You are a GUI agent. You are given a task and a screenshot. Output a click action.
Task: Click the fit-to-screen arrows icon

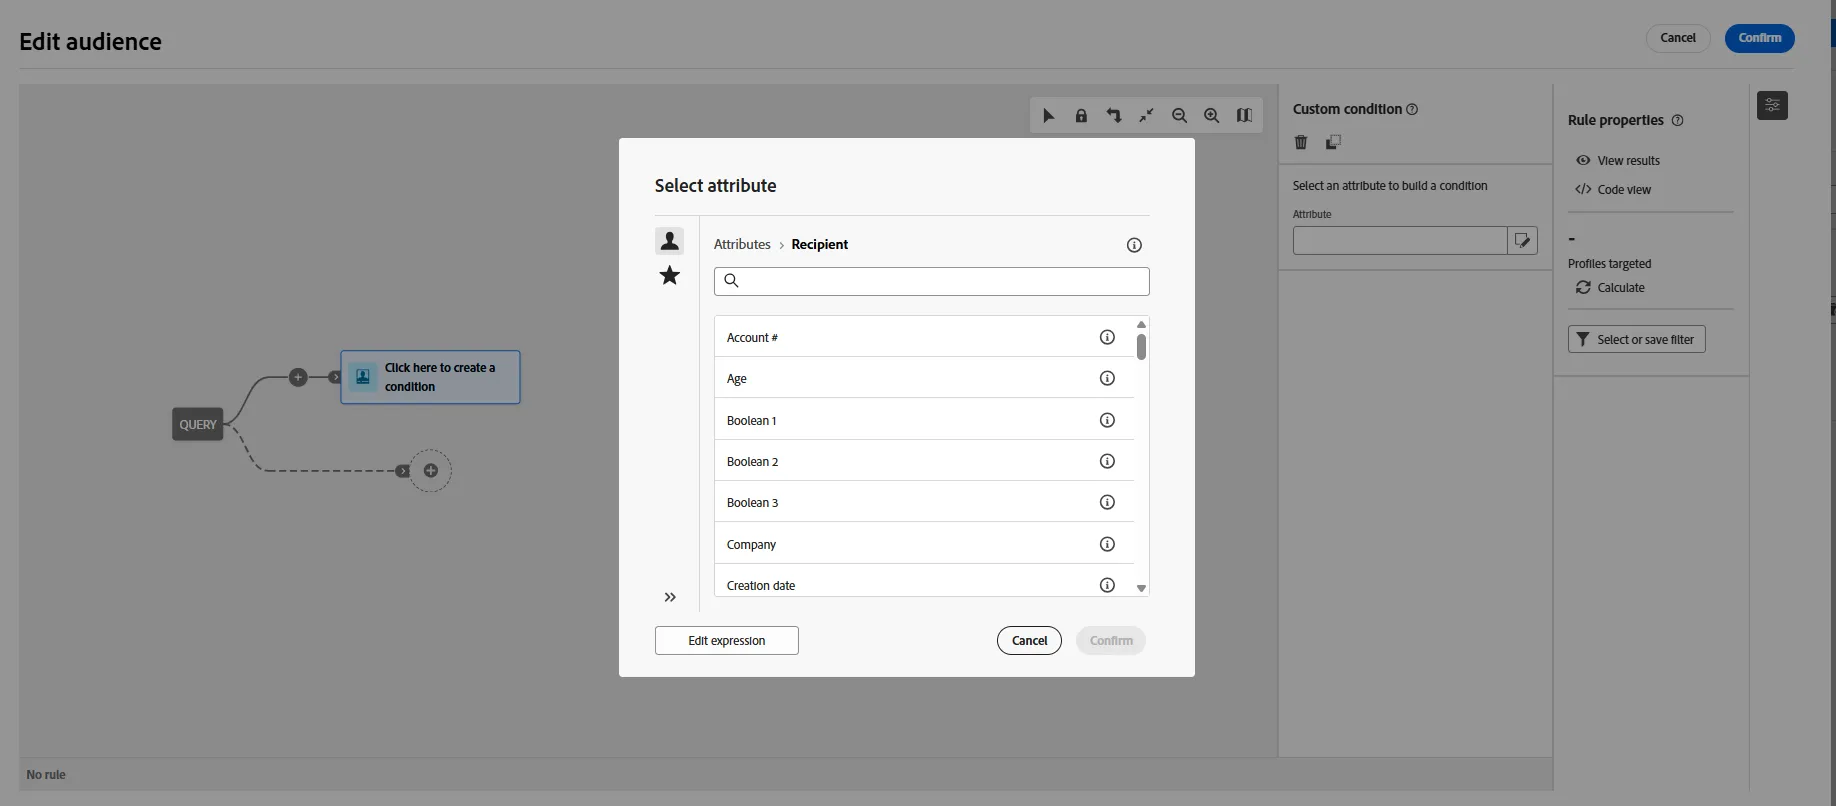point(1146,116)
